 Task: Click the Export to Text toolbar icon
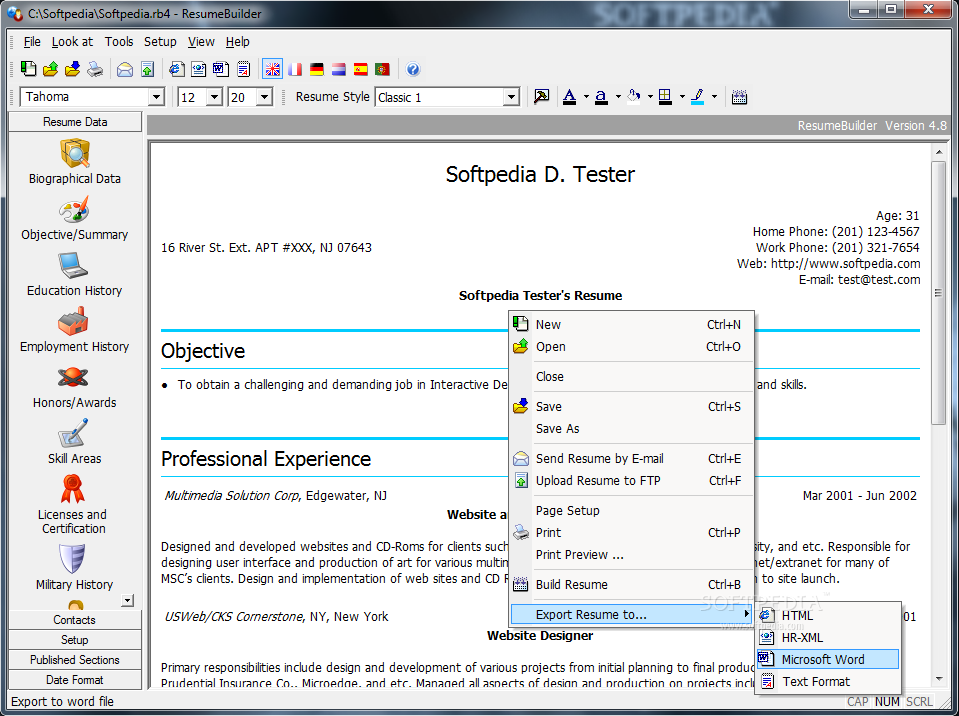(x=243, y=69)
